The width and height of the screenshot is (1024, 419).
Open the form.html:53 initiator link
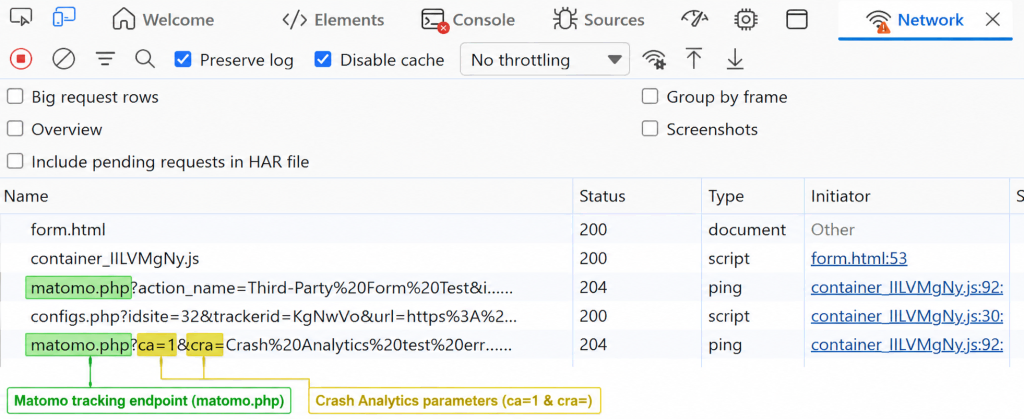(x=859, y=259)
